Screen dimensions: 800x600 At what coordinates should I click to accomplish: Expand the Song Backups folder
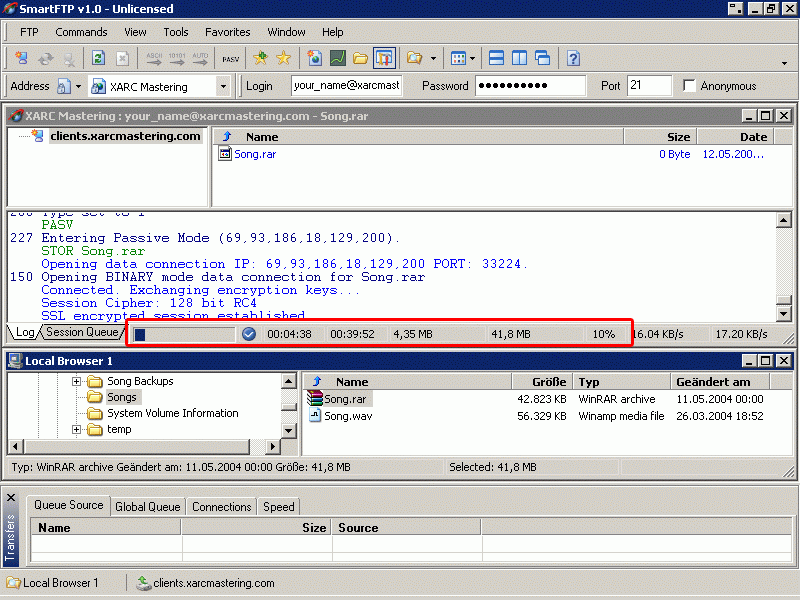click(x=76, y=381)
